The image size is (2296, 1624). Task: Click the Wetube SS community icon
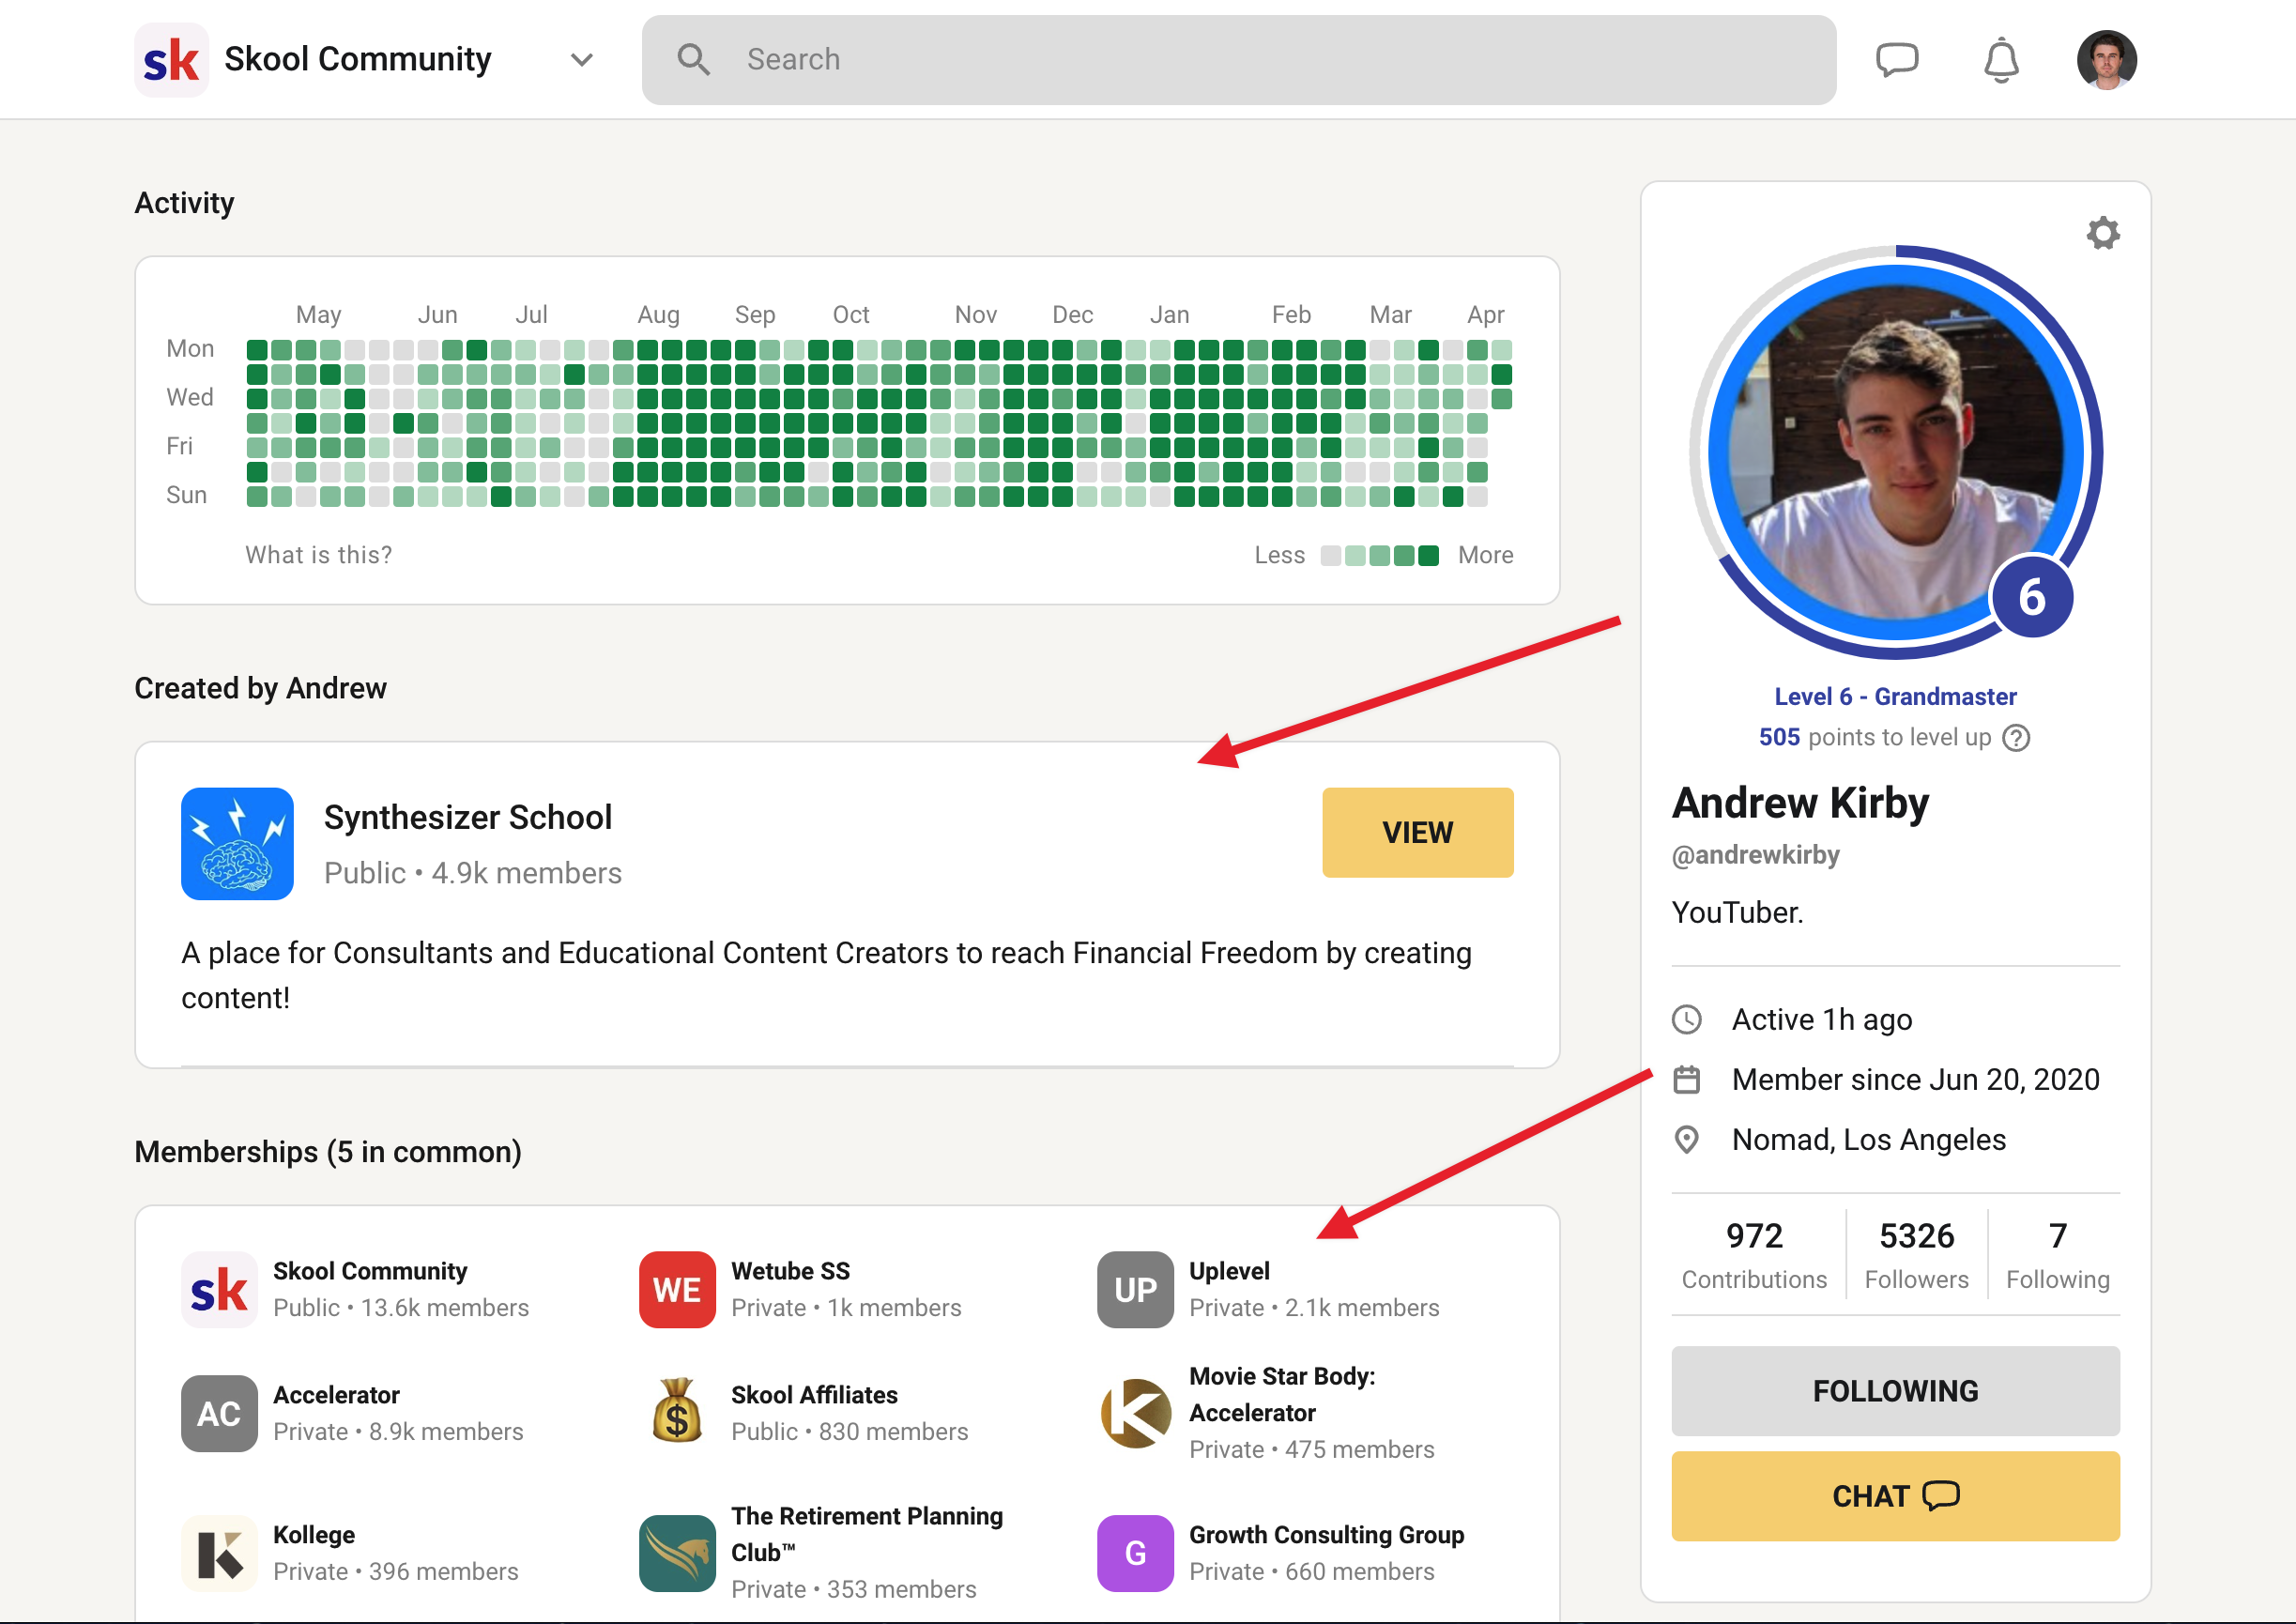(676, 1289)
